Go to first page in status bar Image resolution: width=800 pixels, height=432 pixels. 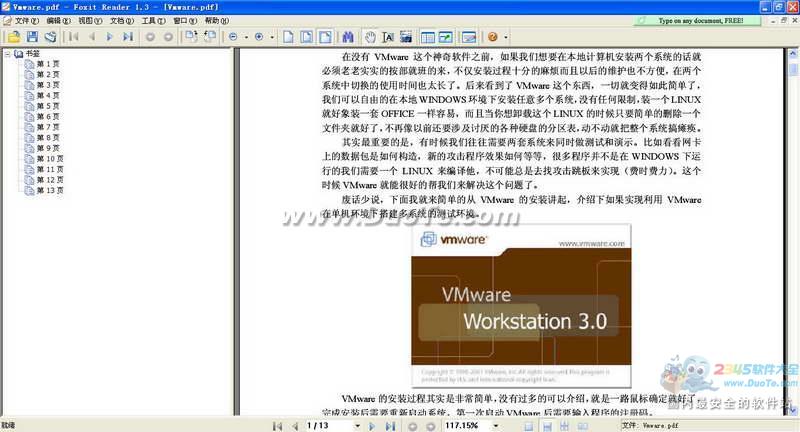[277, 426]
